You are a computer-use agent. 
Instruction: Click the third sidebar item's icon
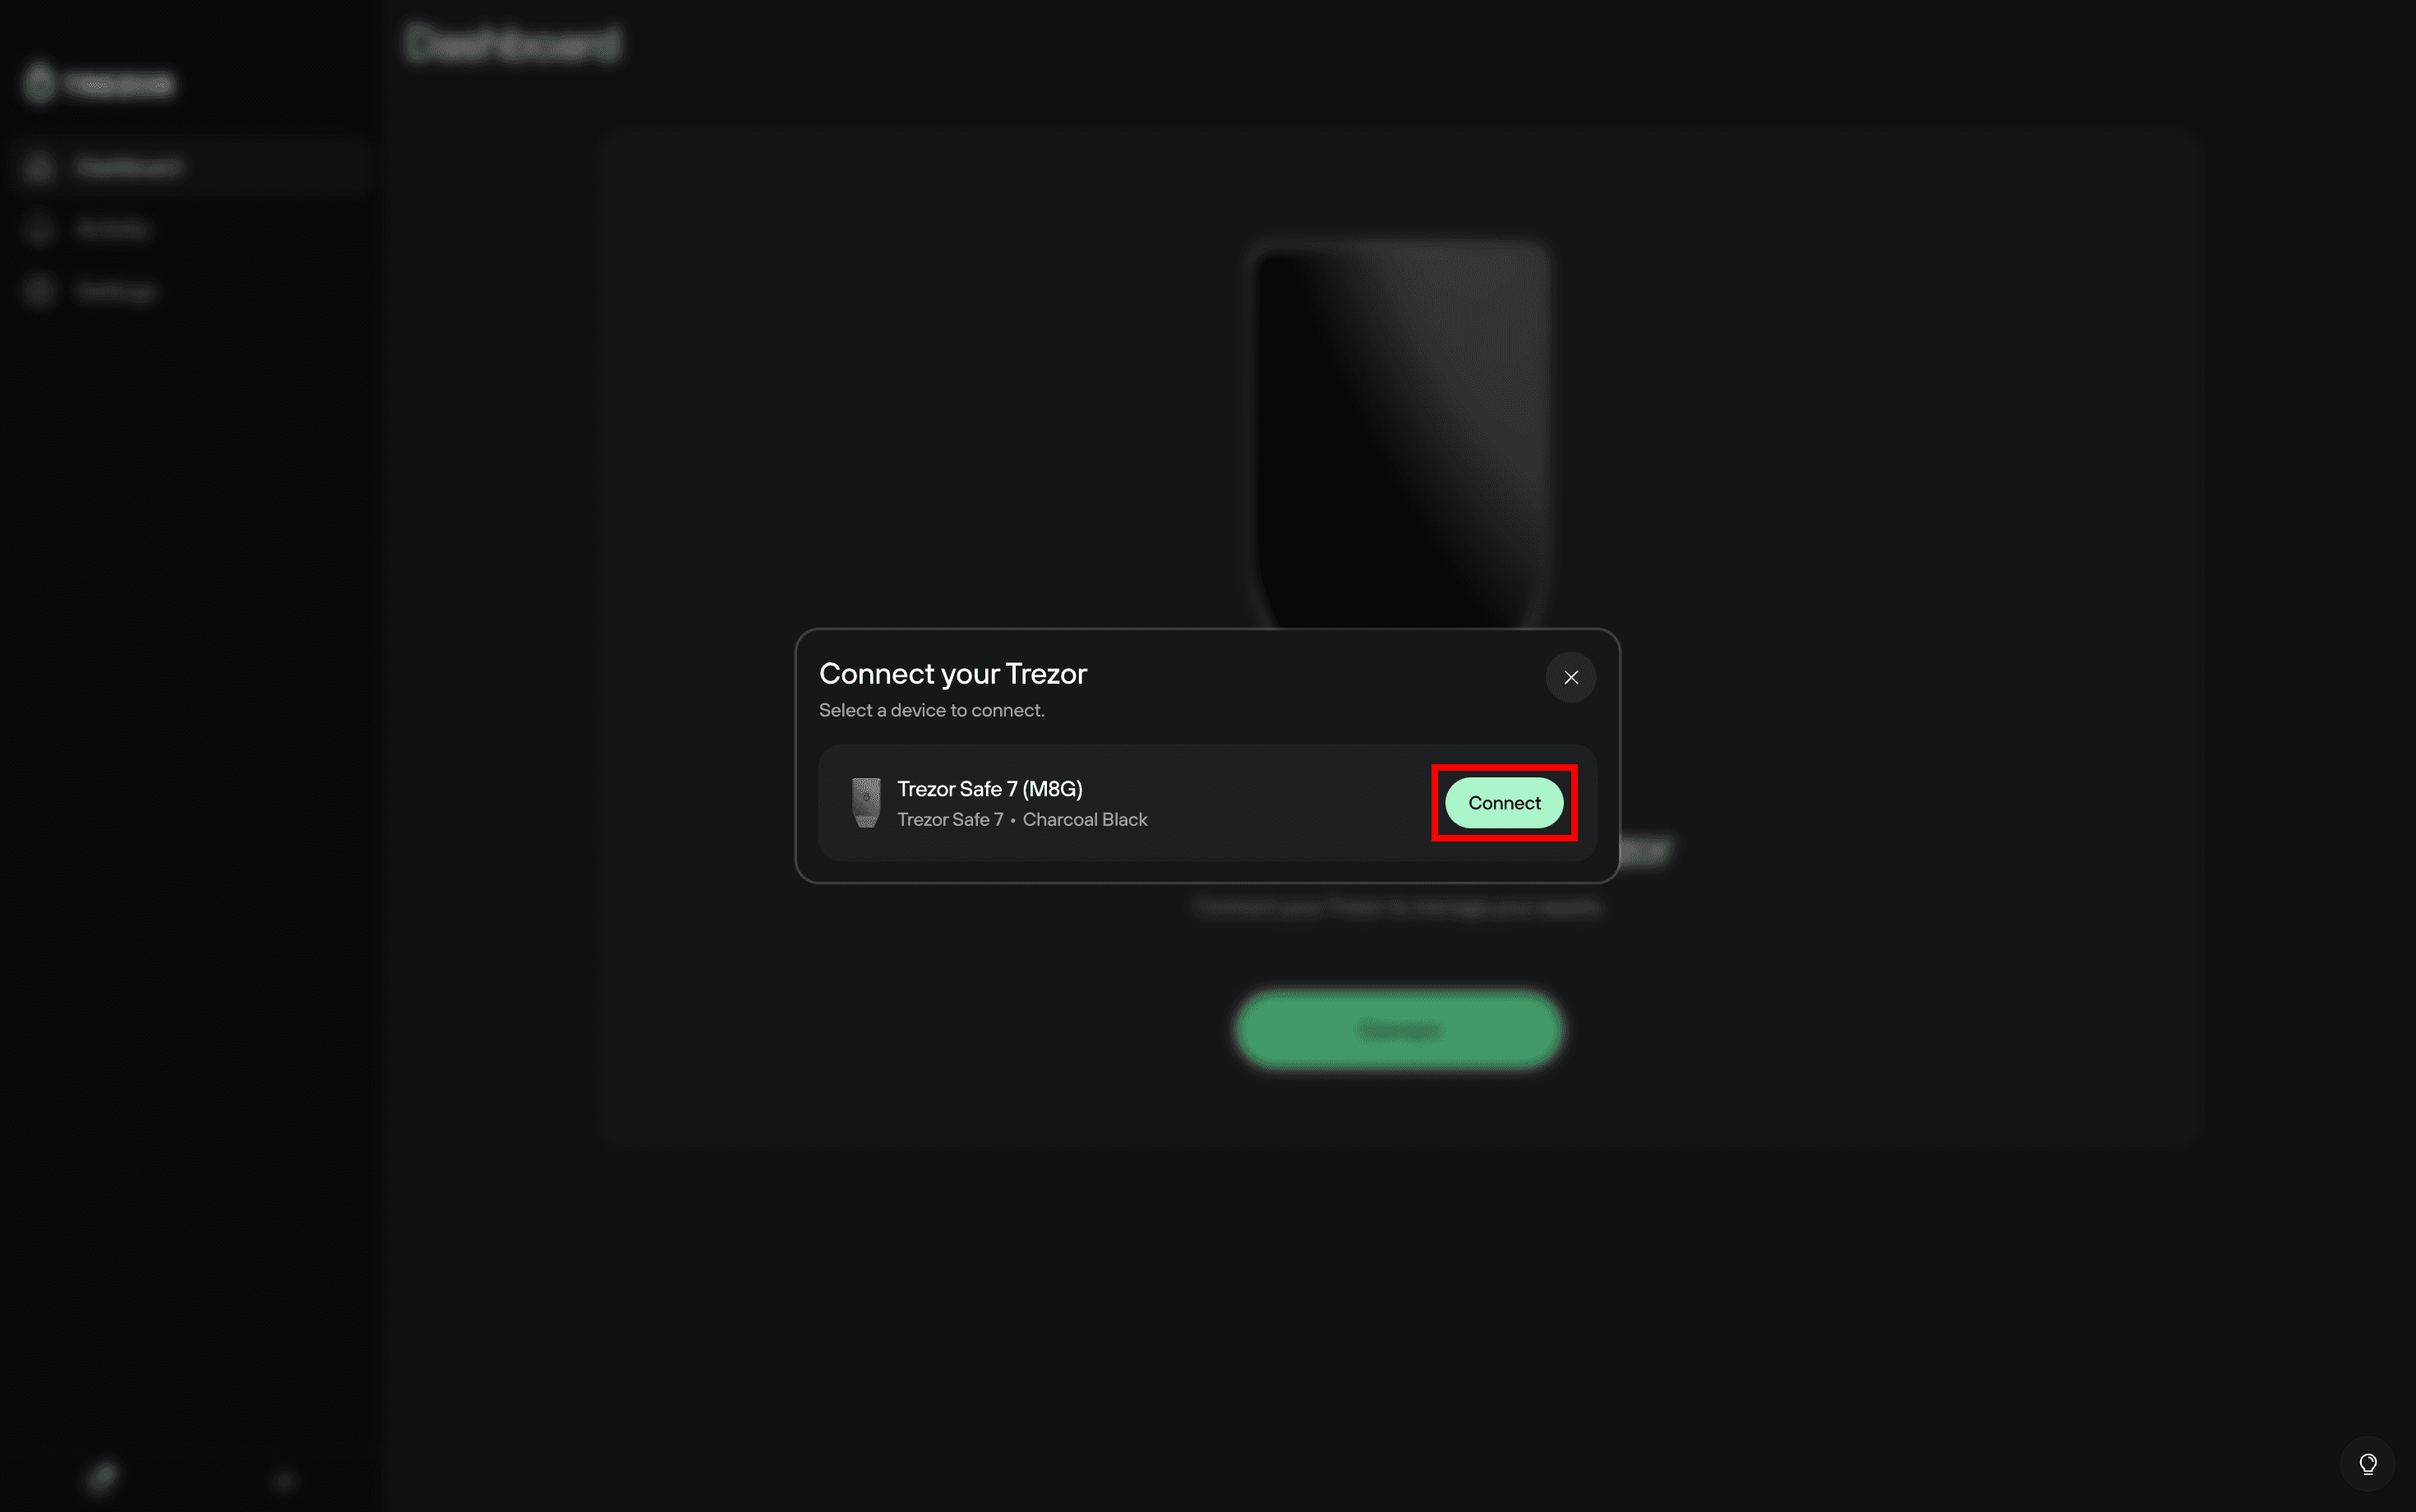(x=39, y=291)
